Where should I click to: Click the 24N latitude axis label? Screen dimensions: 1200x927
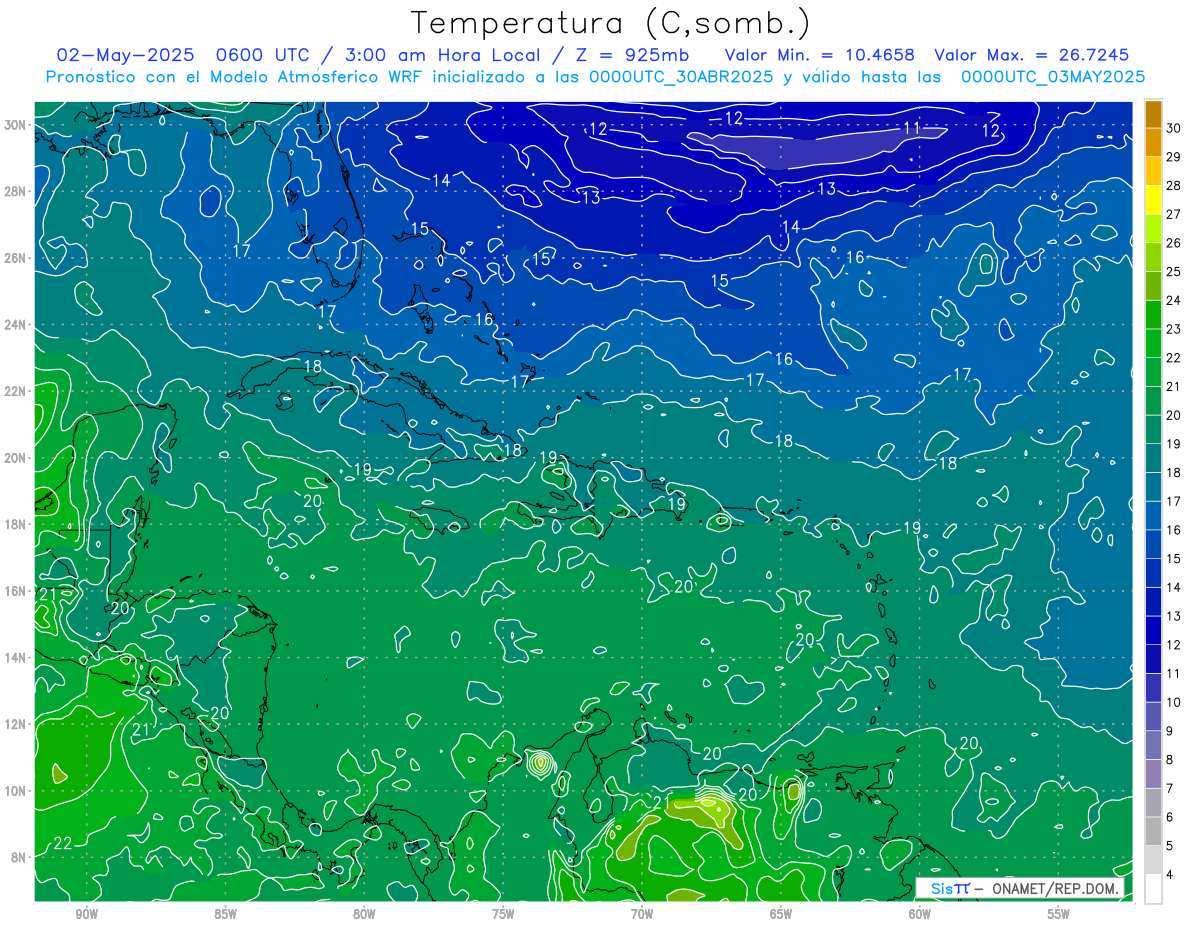coord(16,325)
